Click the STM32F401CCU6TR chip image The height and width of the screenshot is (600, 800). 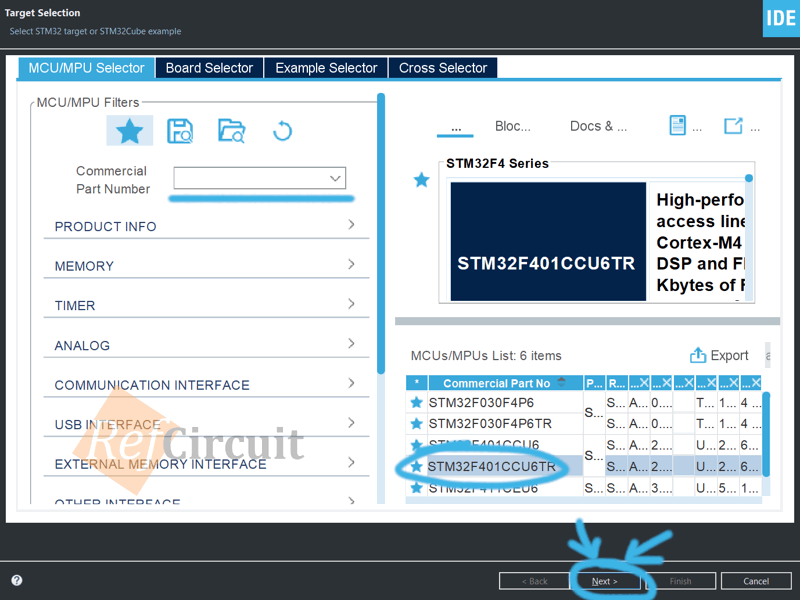[x=548, y=241]
